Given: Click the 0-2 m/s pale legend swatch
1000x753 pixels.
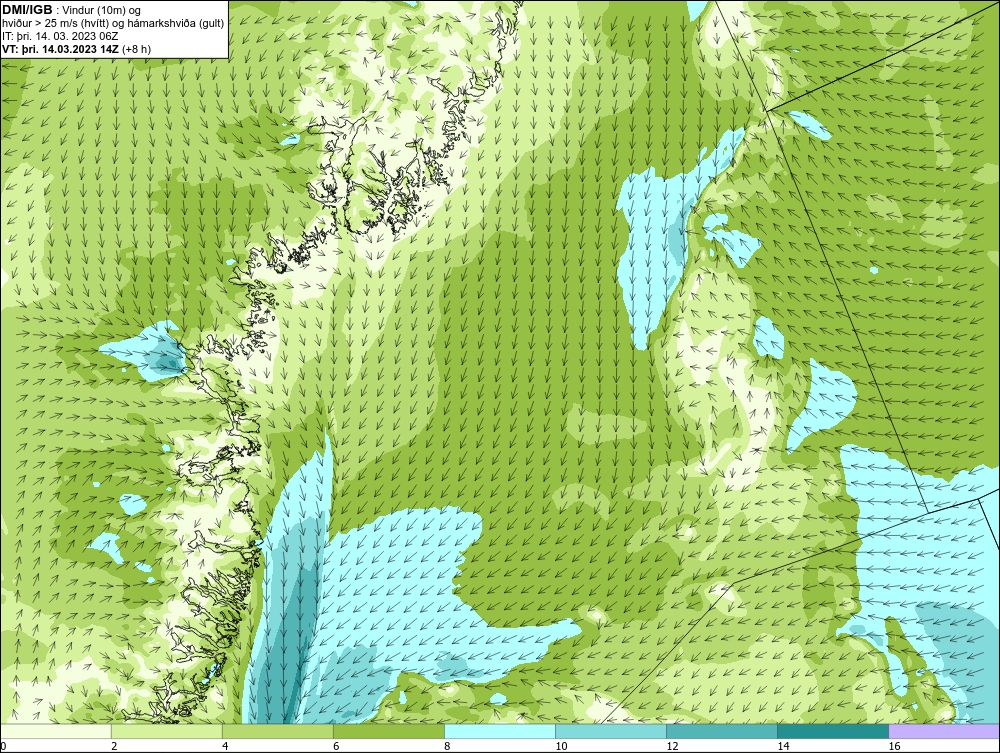Looking at the screenshot, I should tap(56, 731).
